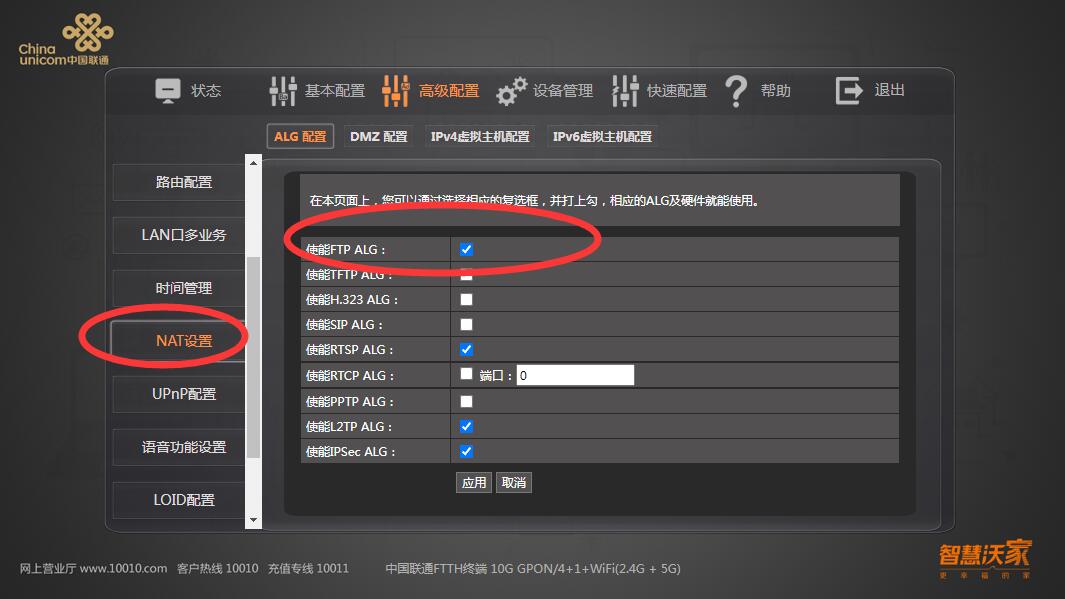Click the 退出 logout arrow icon

pos(849,91)
